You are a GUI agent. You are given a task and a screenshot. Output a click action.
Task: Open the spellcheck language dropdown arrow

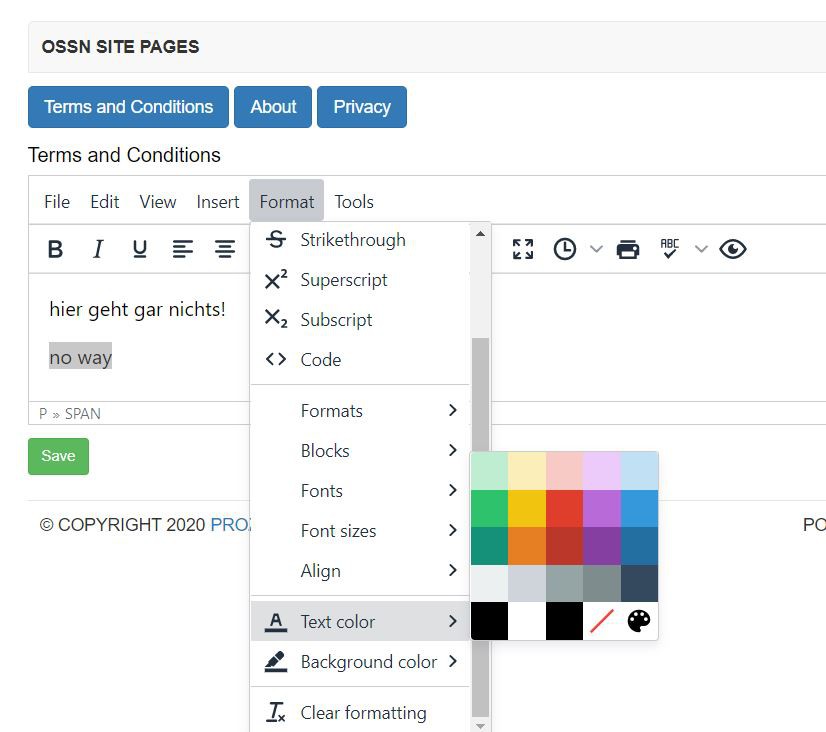pos(701,249)
